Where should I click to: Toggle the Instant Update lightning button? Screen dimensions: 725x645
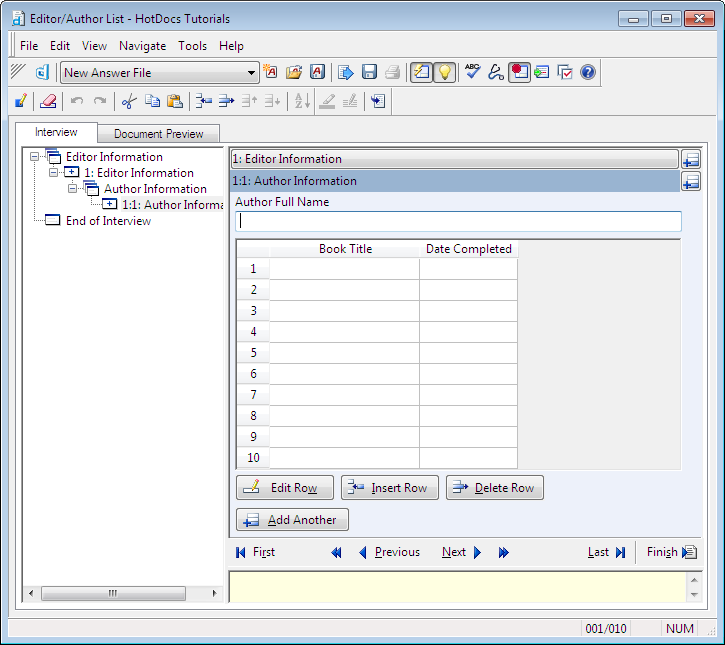(421, 72)
